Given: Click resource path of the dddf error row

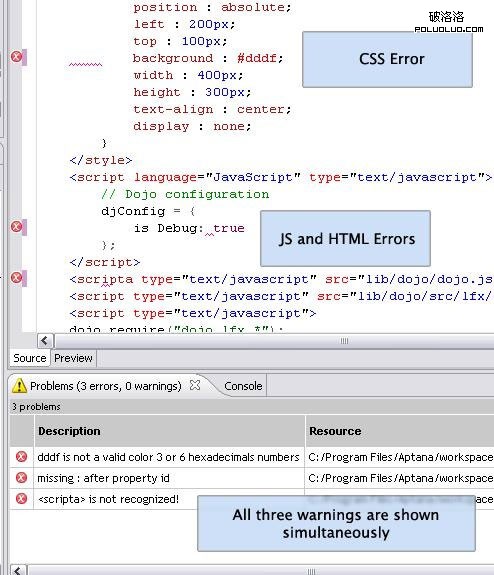Looking at the screenshot, I should pos(400,457).
